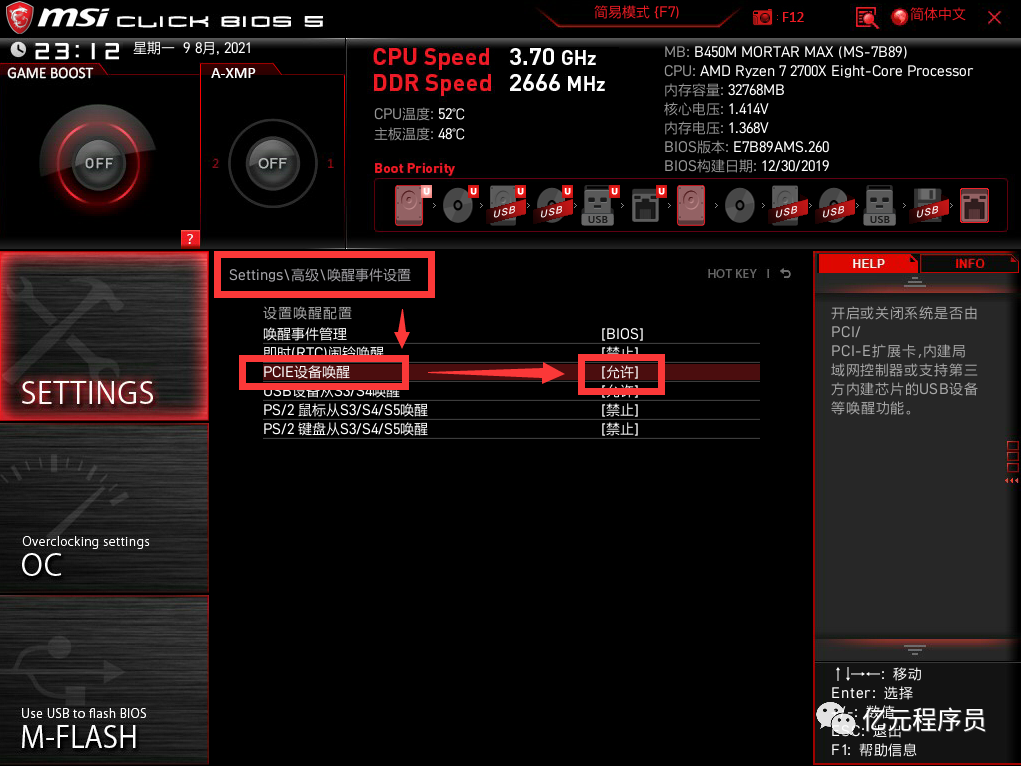This screenshot has width=1021, height=766.
Task: Select the legacy CD/DVD boot icon without U badge
Action: [740, 205]
